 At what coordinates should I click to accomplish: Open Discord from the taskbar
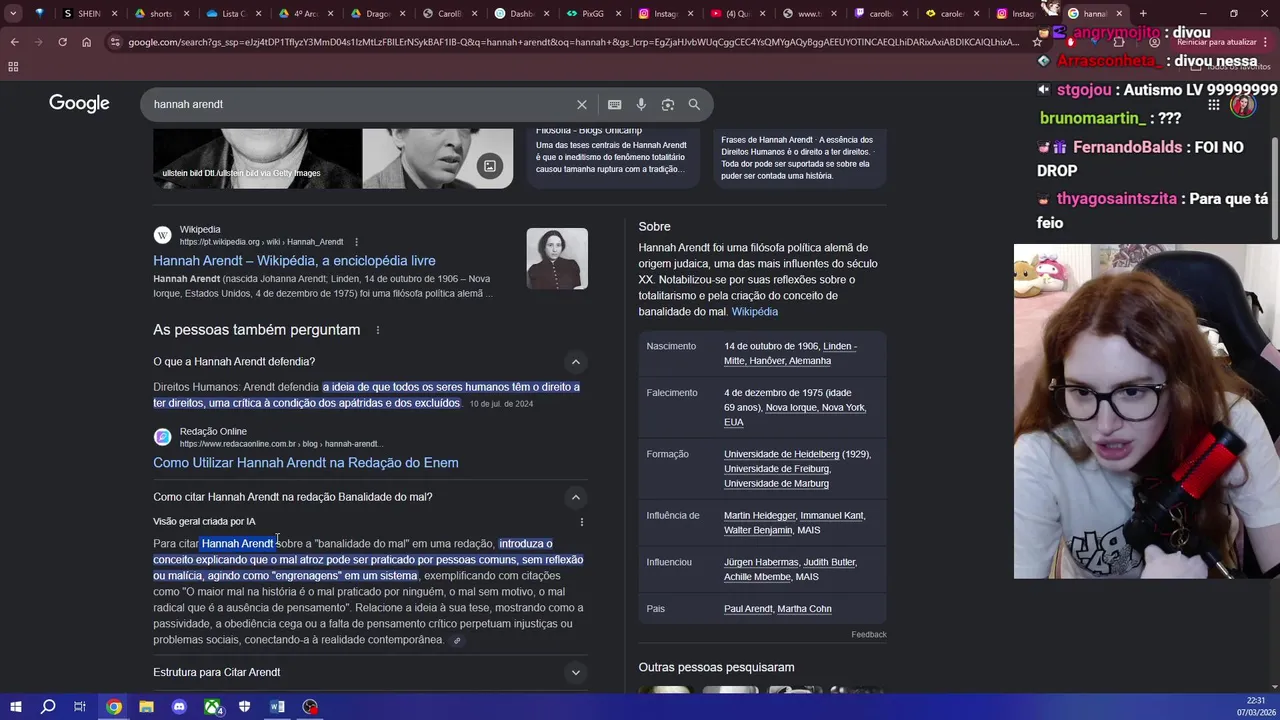point(179,707)
